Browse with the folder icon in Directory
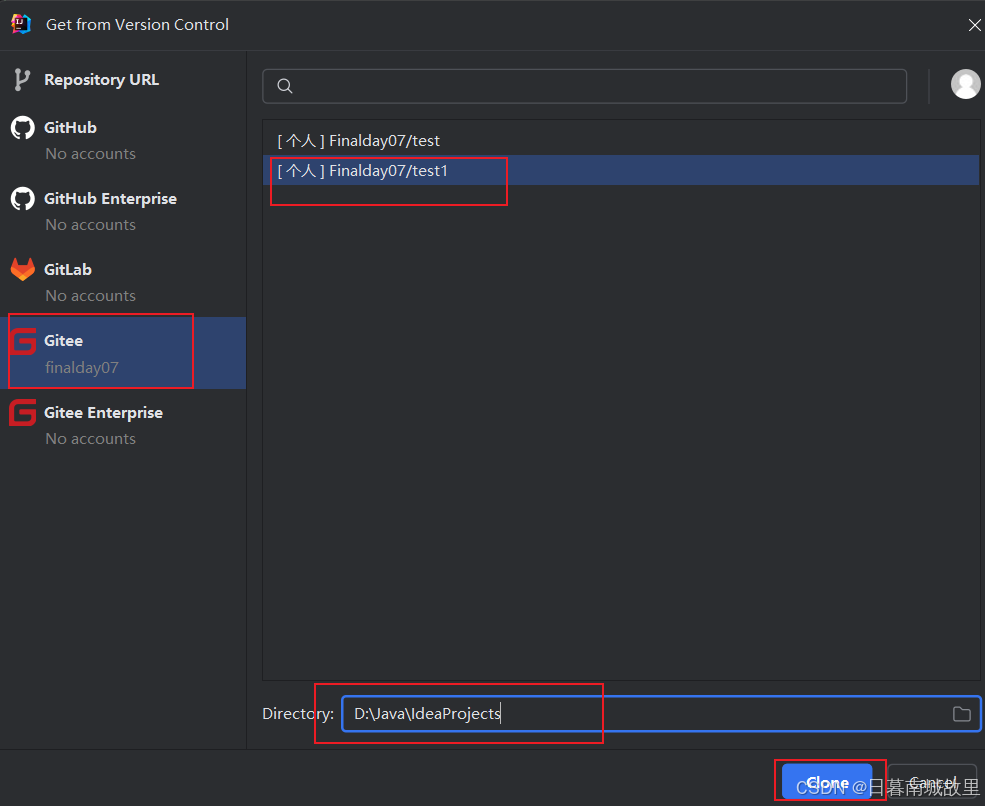The image size is (985, 806). tap(962, 714)
